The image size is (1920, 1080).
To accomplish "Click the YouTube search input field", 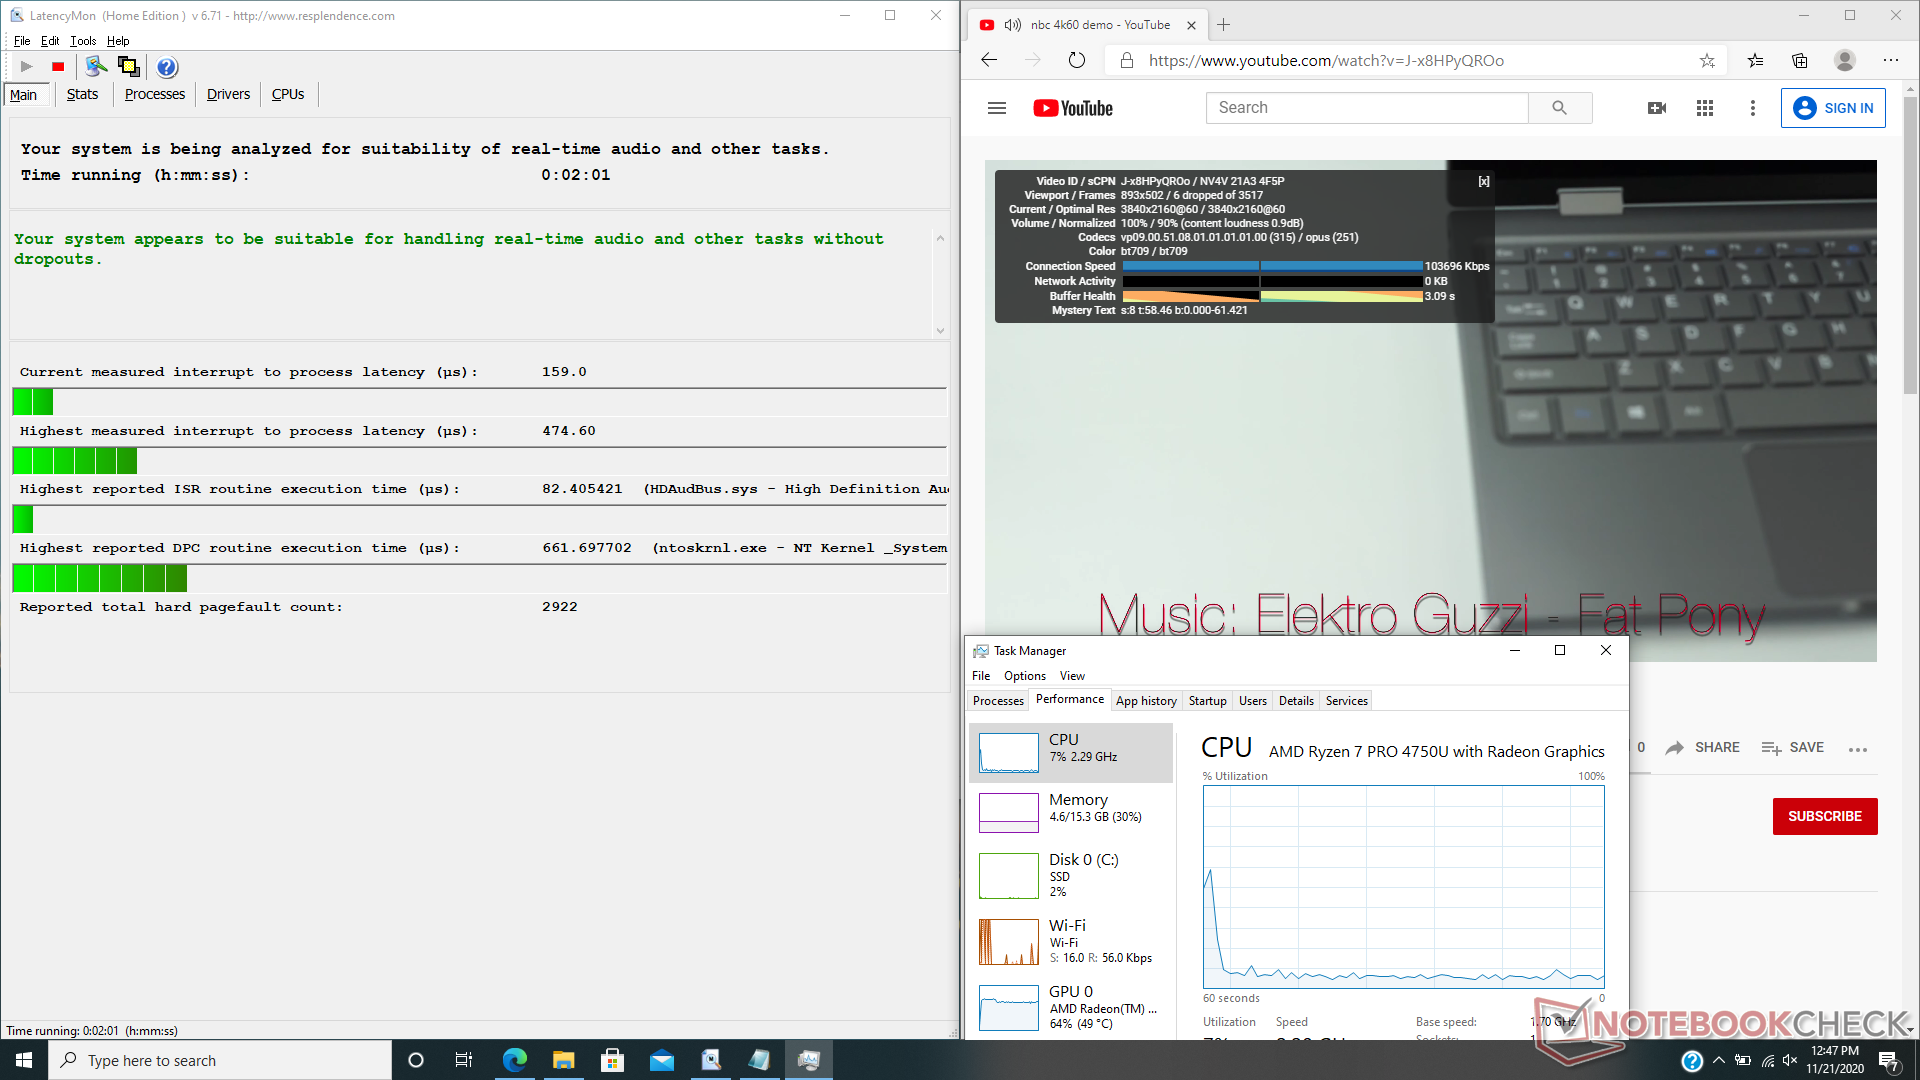I will pos(1366,108).
